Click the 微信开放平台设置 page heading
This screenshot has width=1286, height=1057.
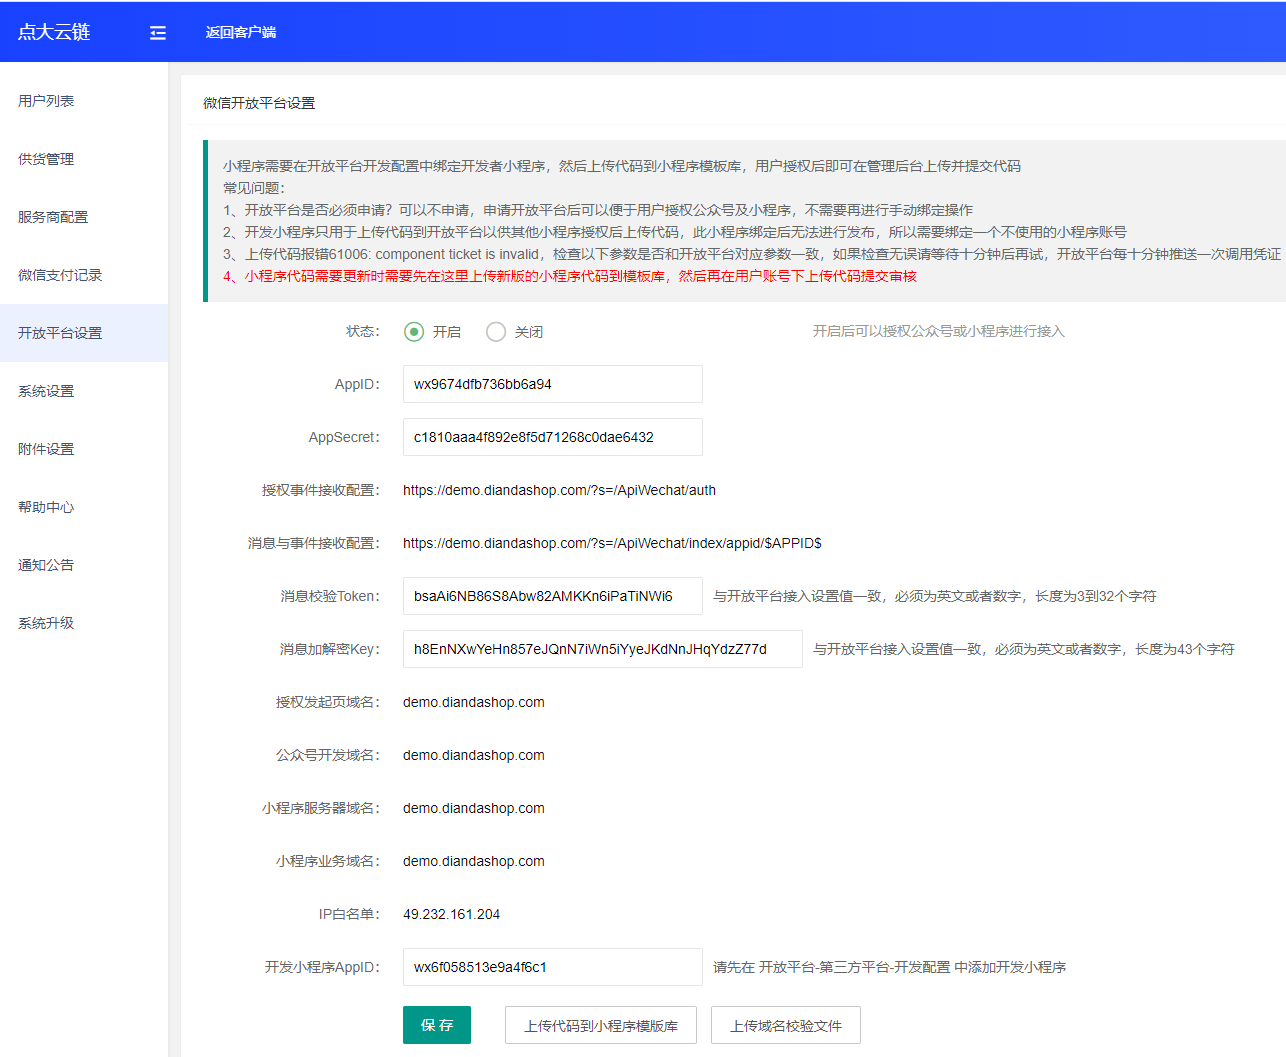(x=259, y=103)
